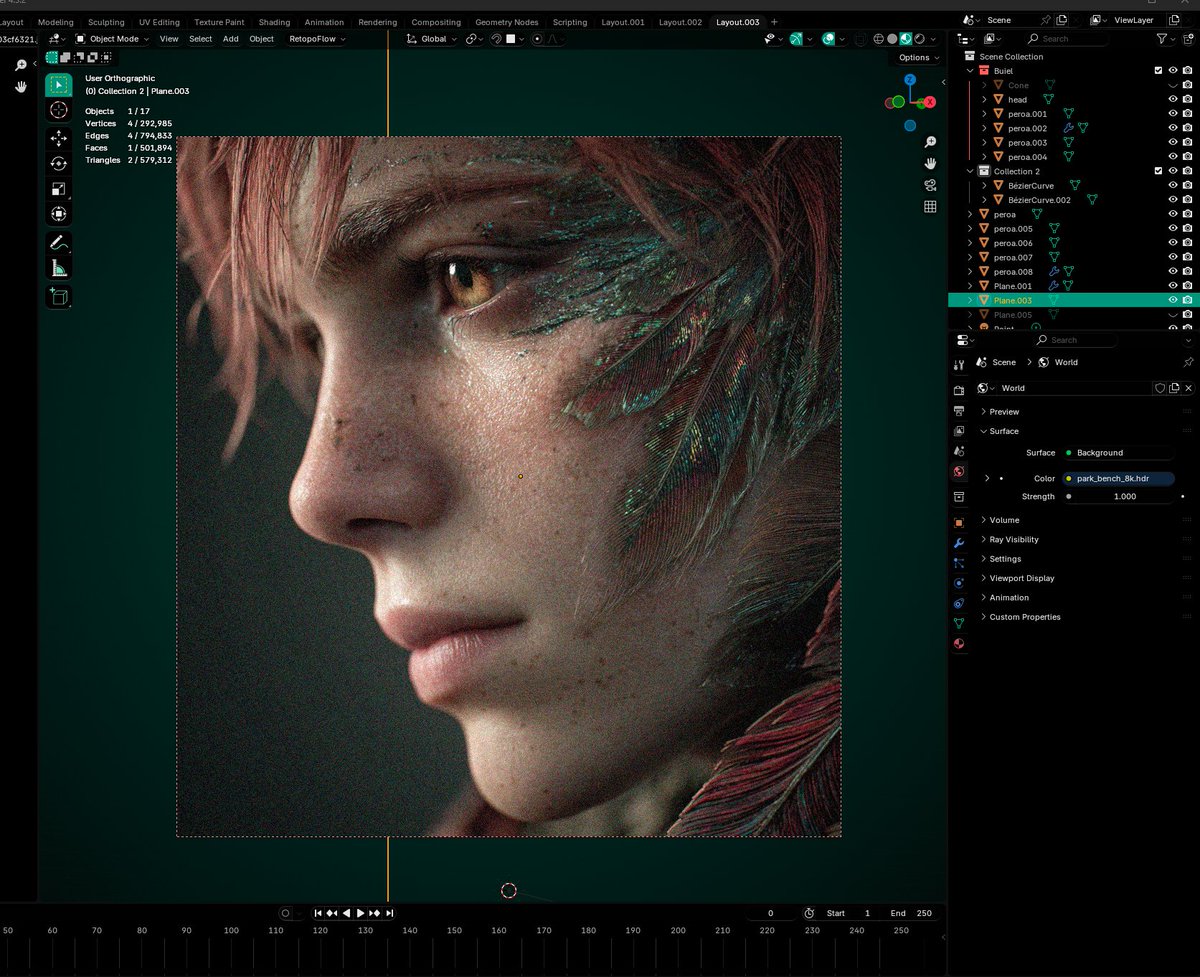Open the Object Mode dropdown
This screenshot has width=1200, height=977.
(112, 39)
